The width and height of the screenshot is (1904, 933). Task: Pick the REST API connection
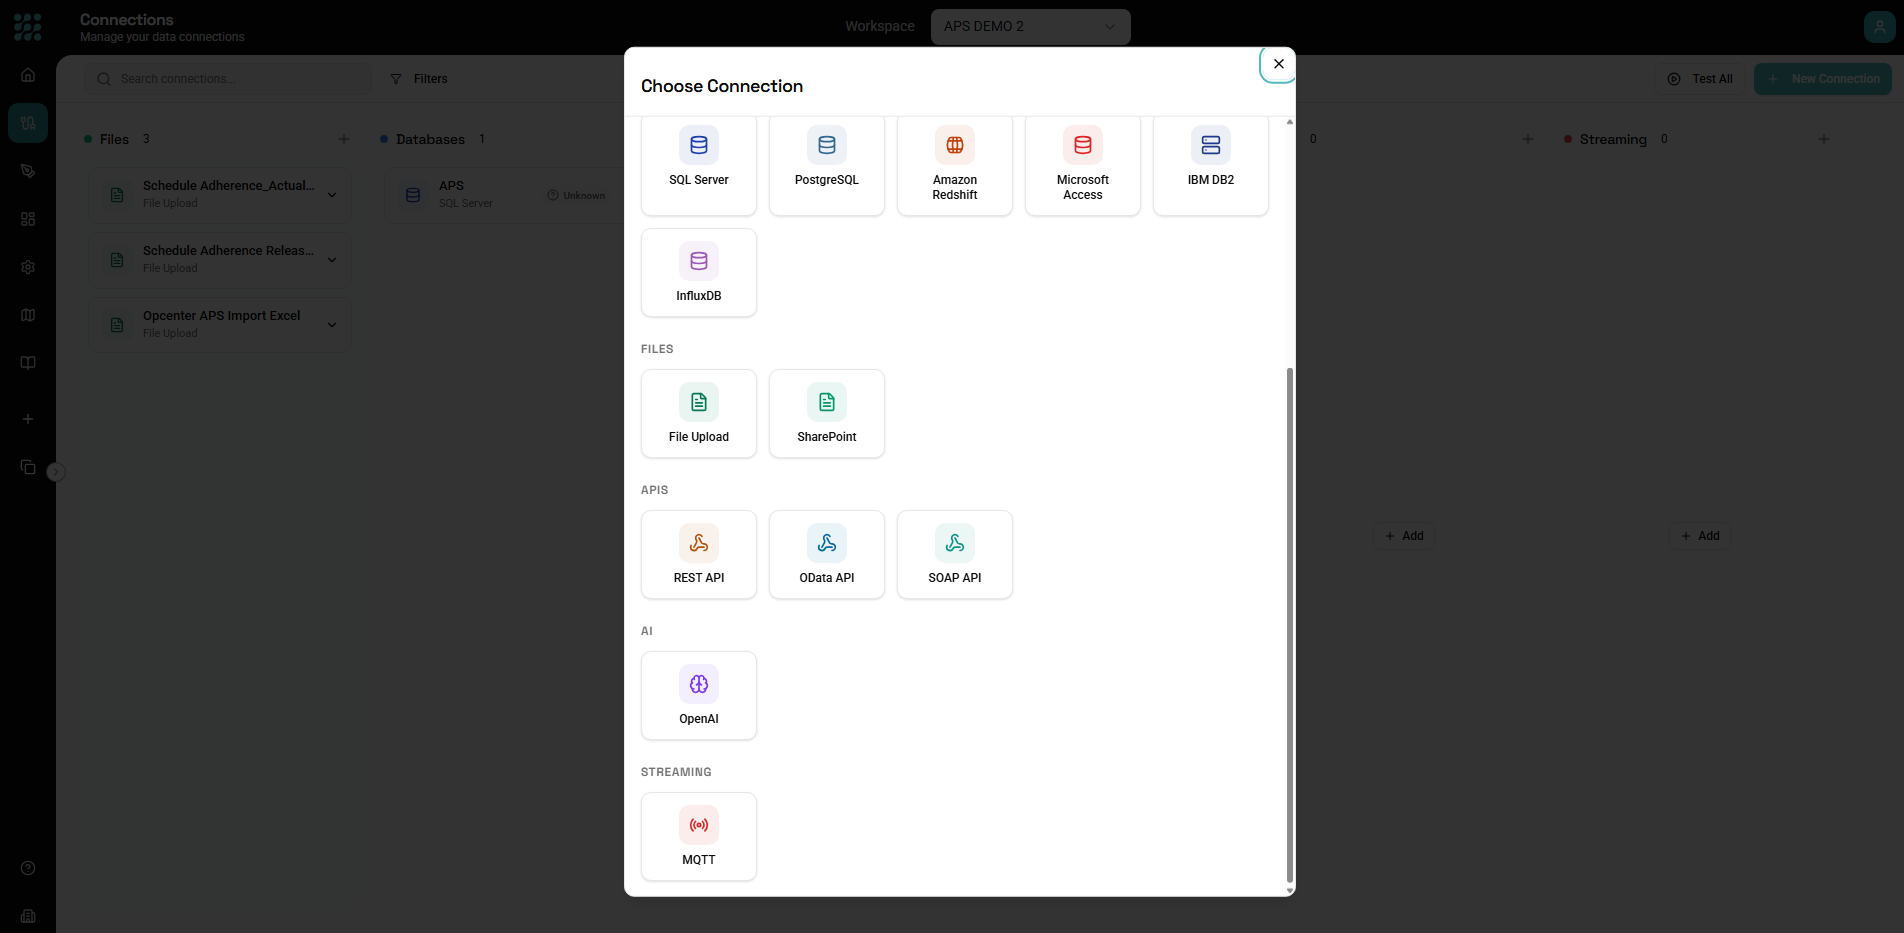(698, 555)
